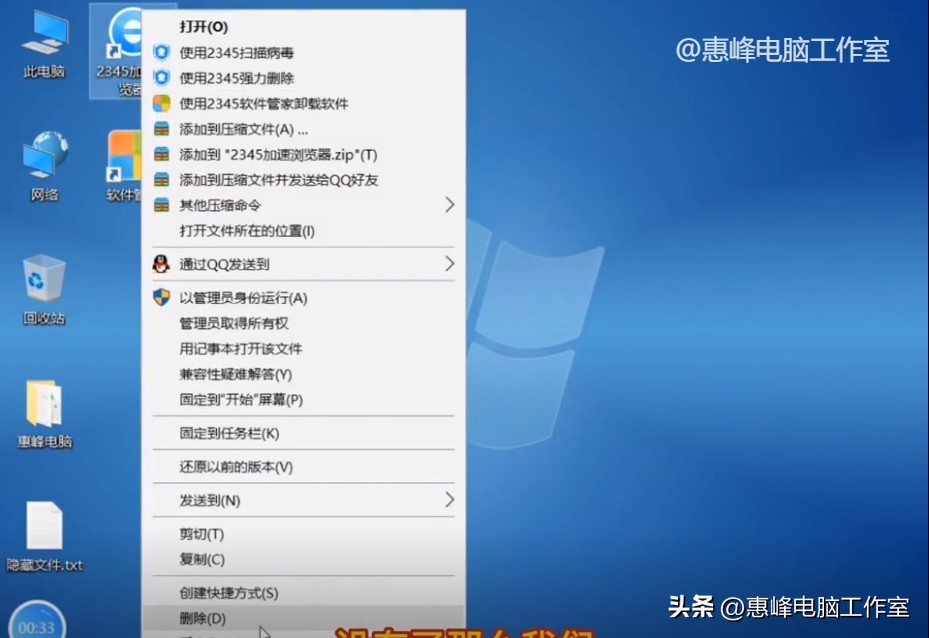Open the 惠峰电脑 folder on the desktop

42,410
